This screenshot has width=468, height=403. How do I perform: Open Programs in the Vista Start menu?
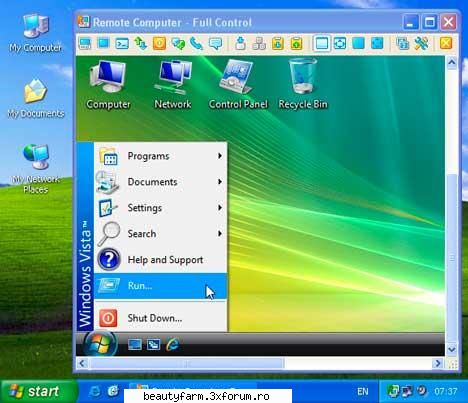[161, 156]
